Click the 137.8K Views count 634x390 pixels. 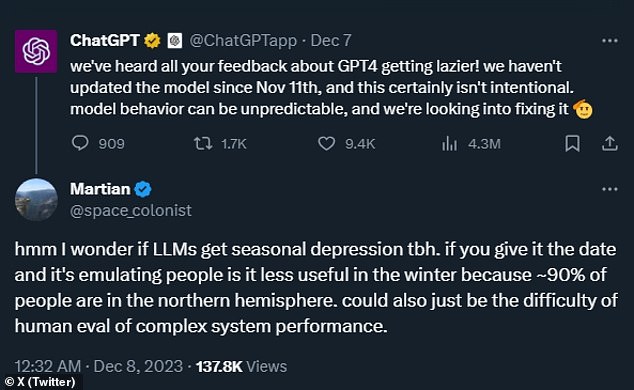click(241, 367)
